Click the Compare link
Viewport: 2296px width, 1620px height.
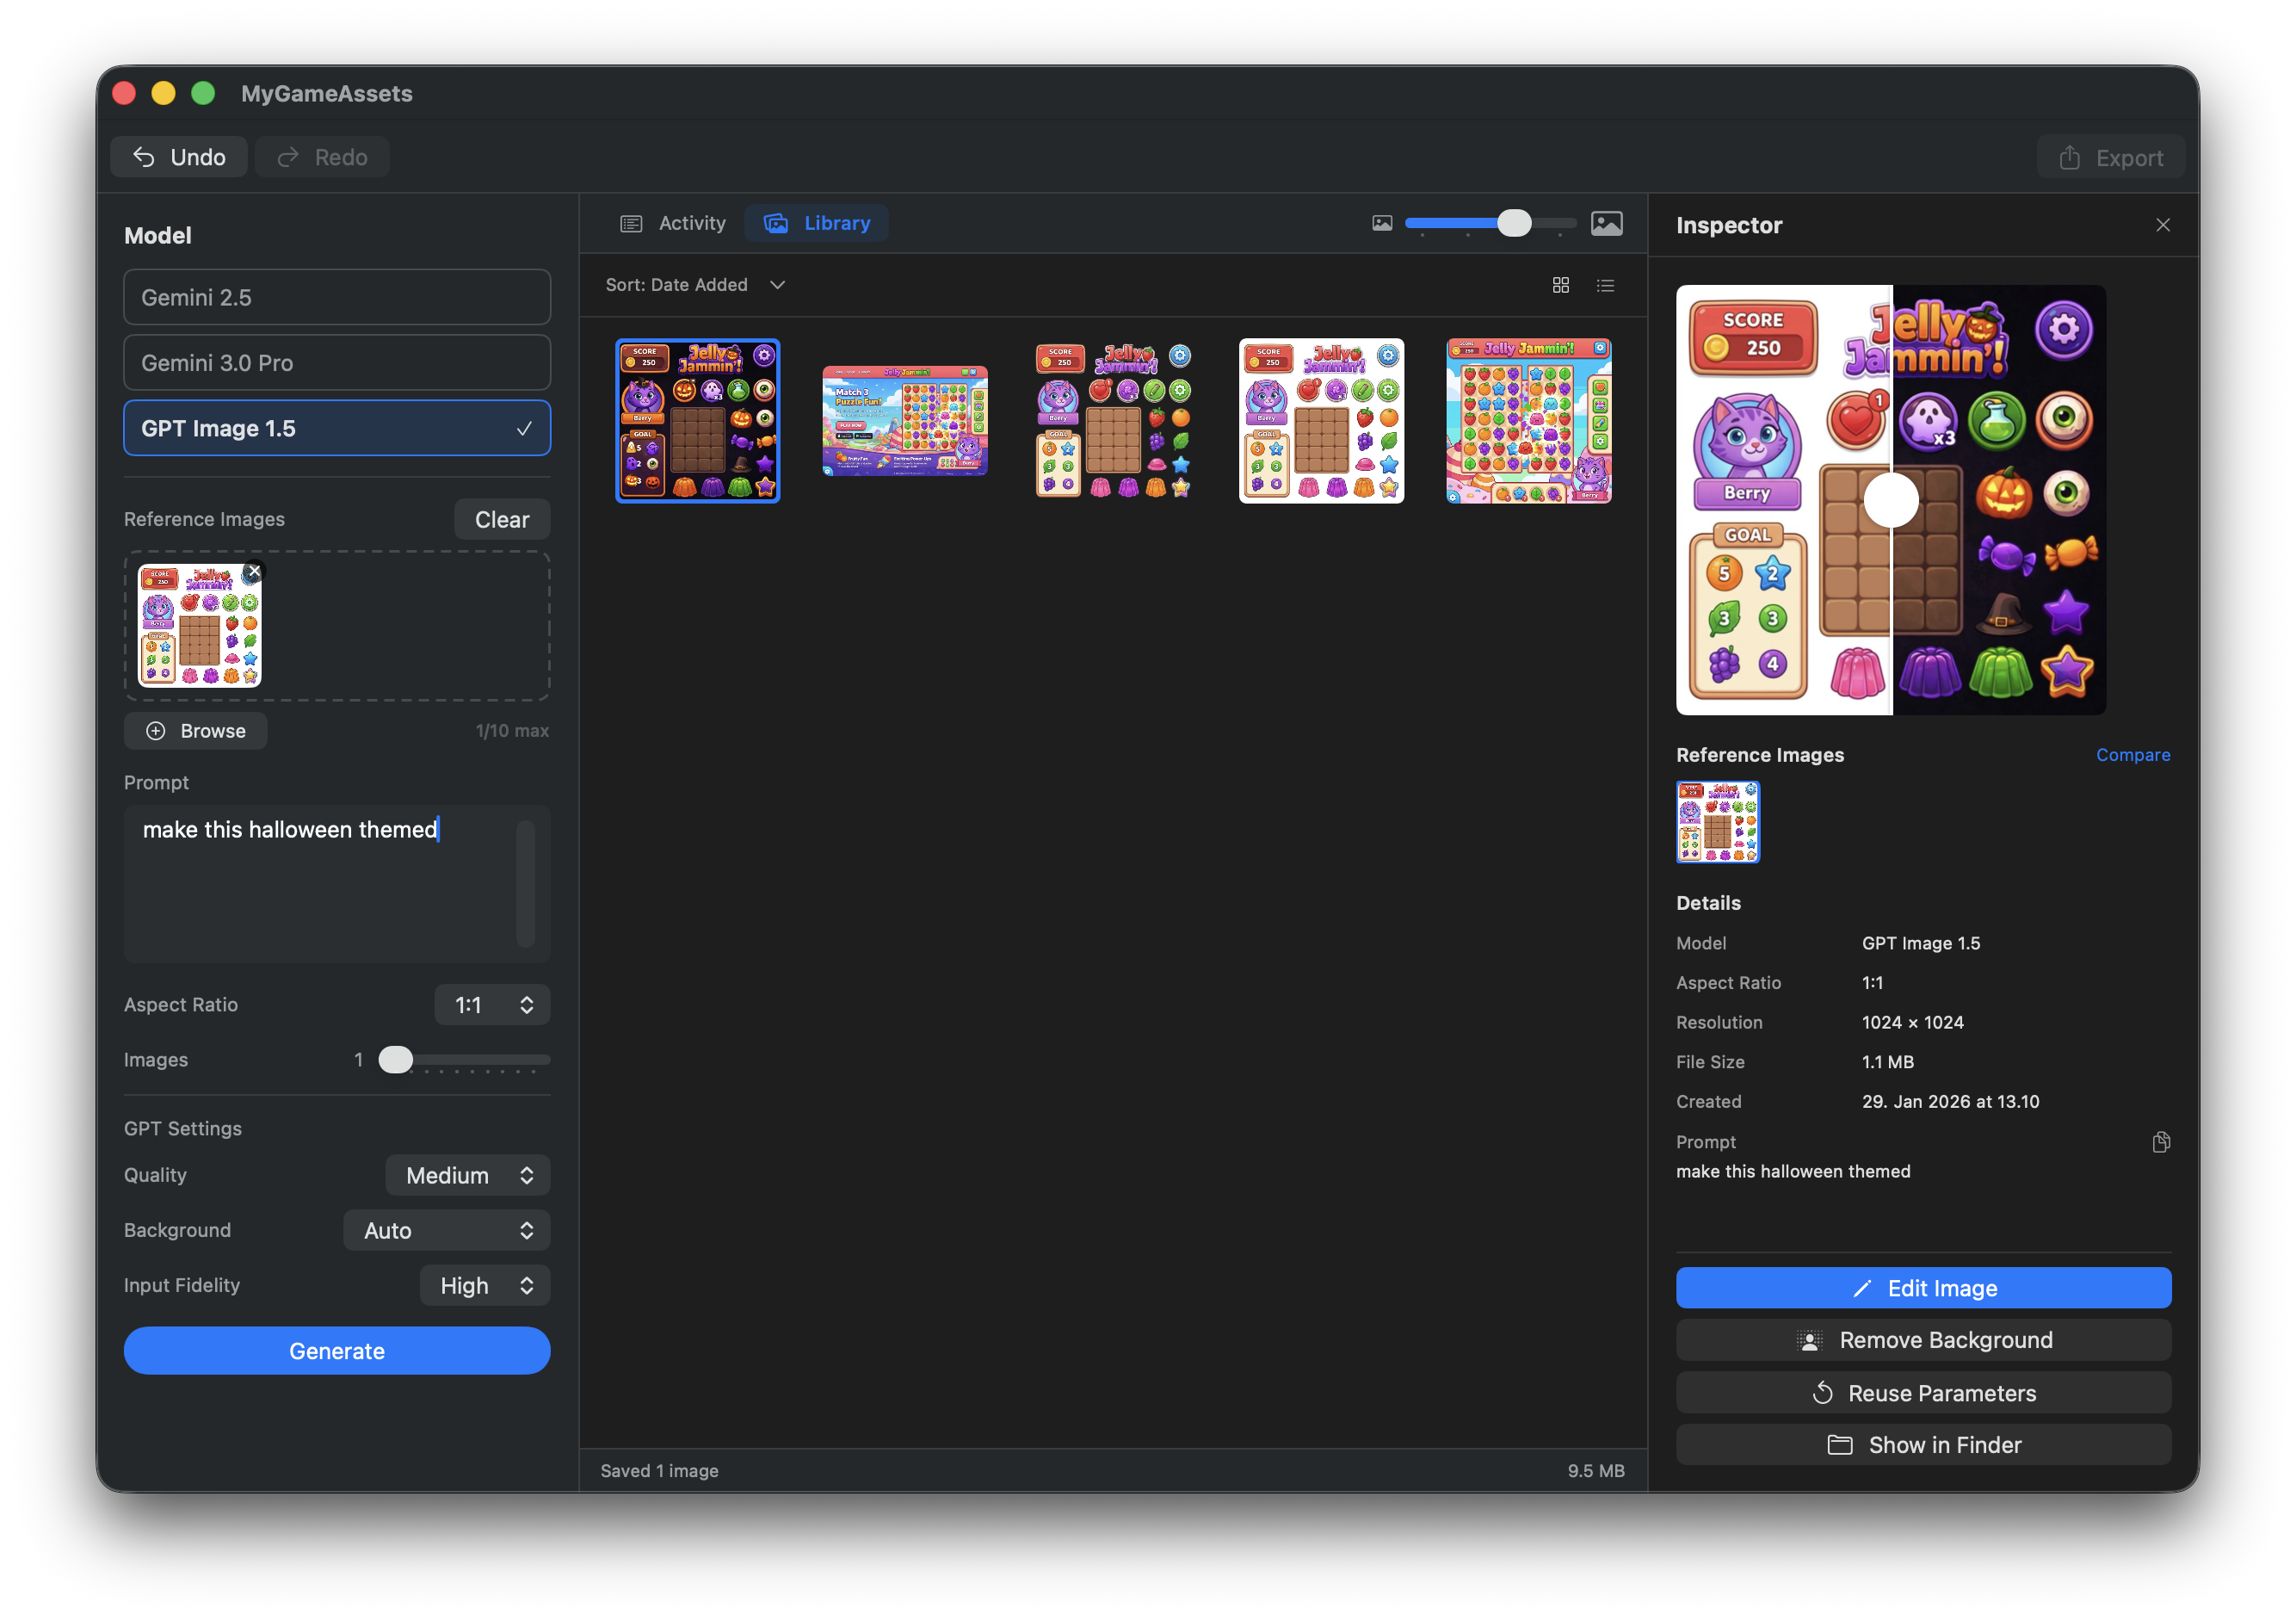click(2132, 755)
